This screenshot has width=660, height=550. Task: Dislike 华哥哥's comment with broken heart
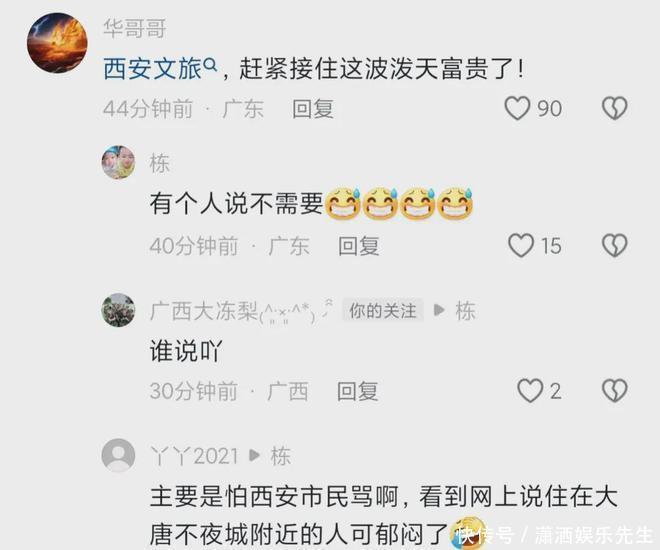(615, 108)
